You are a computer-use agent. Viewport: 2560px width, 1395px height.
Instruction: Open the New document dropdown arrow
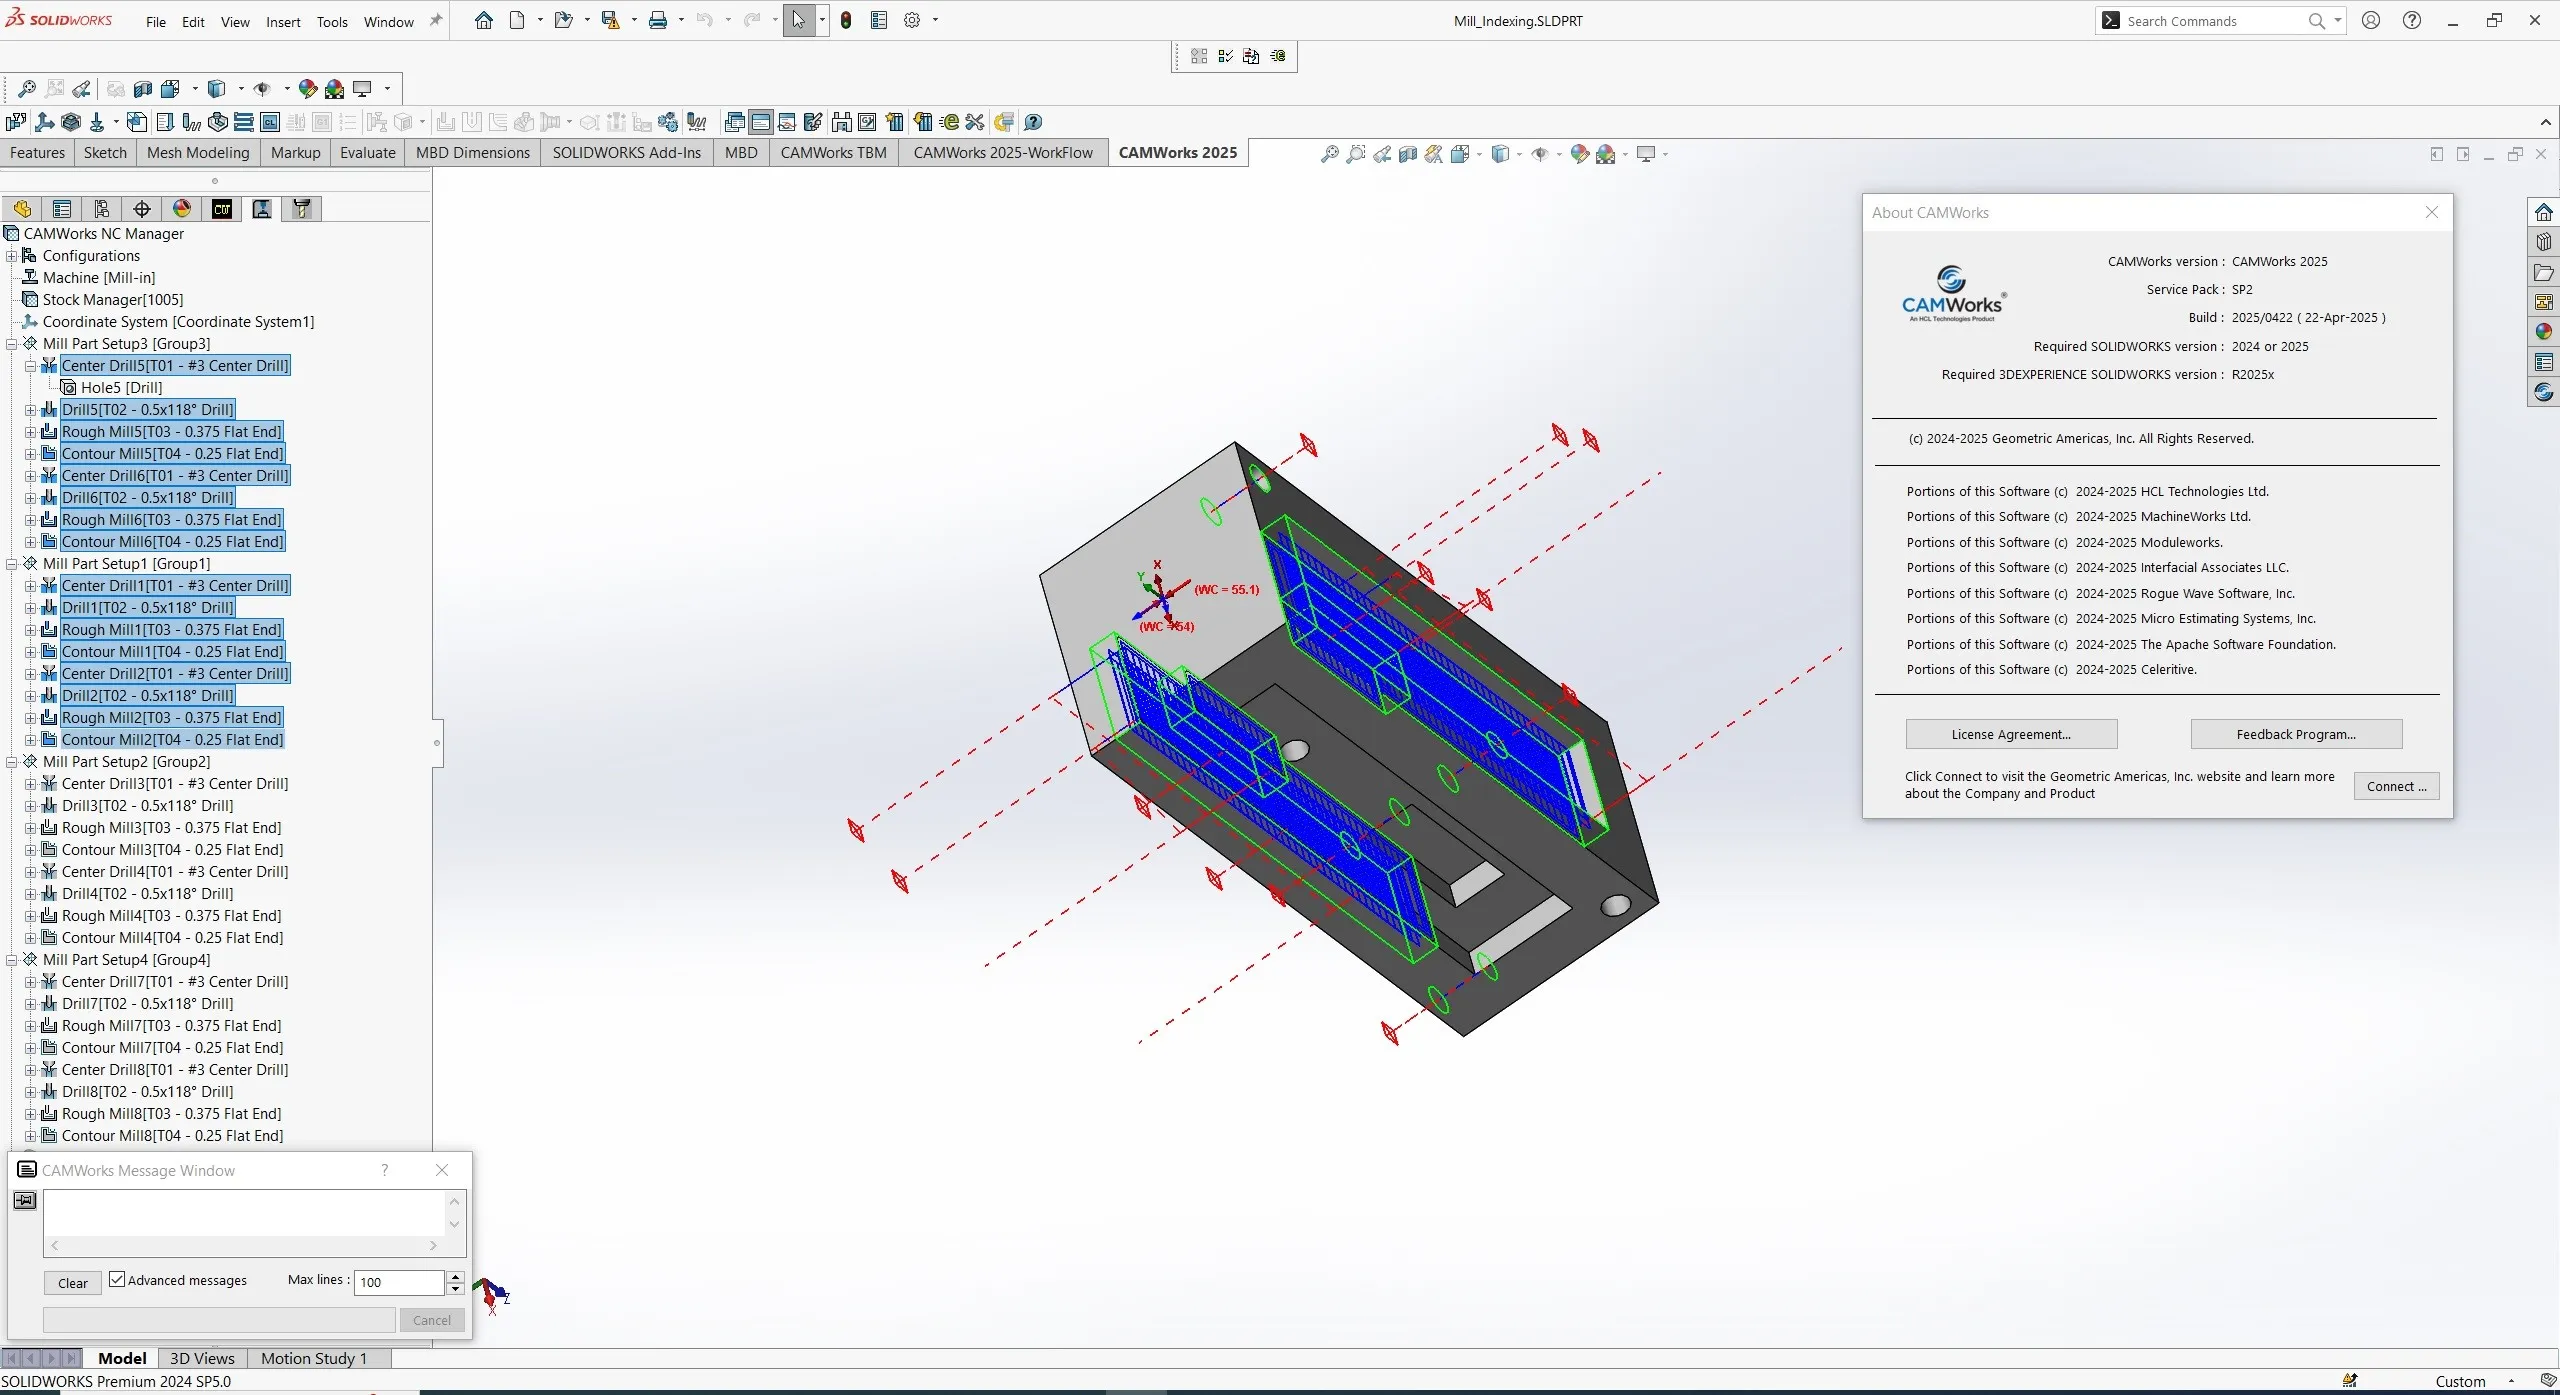pyautogui.click(x=540, y=20)
